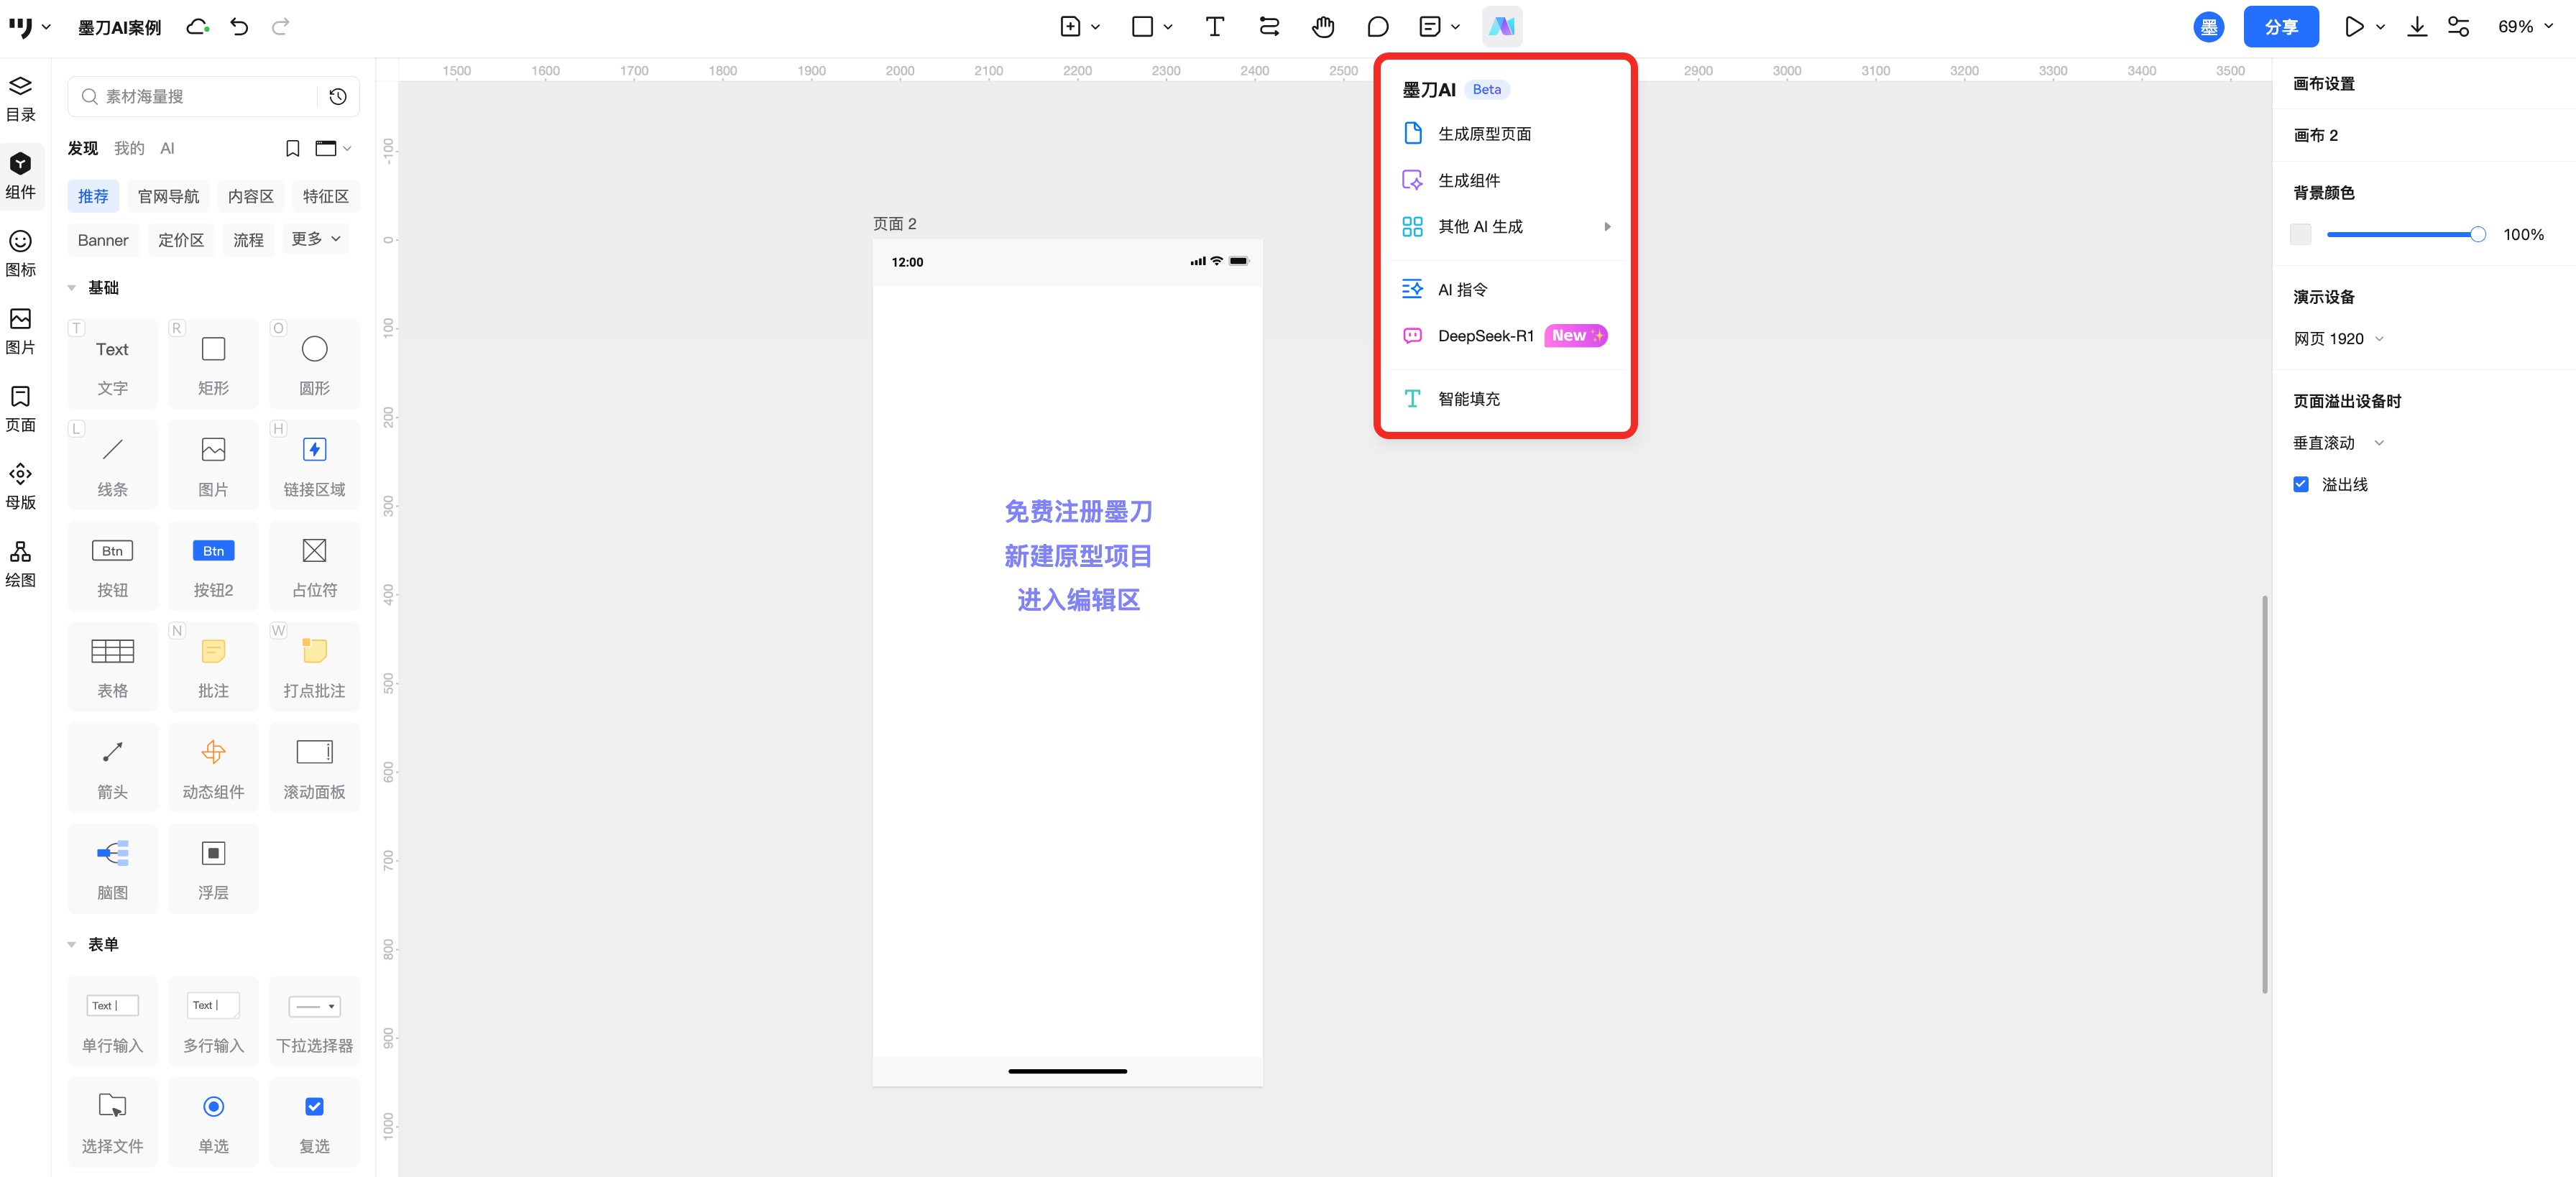2576x1177 pixels.
Task: Click the undo arrow icon
Action: (239, 27)
